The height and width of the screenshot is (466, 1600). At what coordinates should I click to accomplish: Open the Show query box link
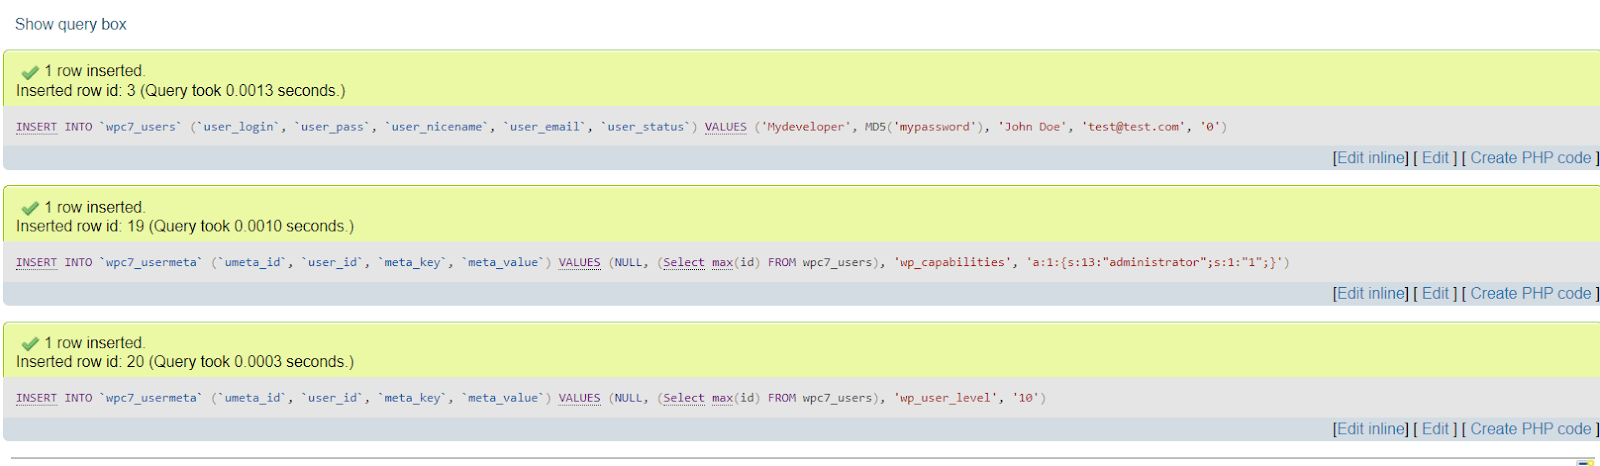coord(70,24)
